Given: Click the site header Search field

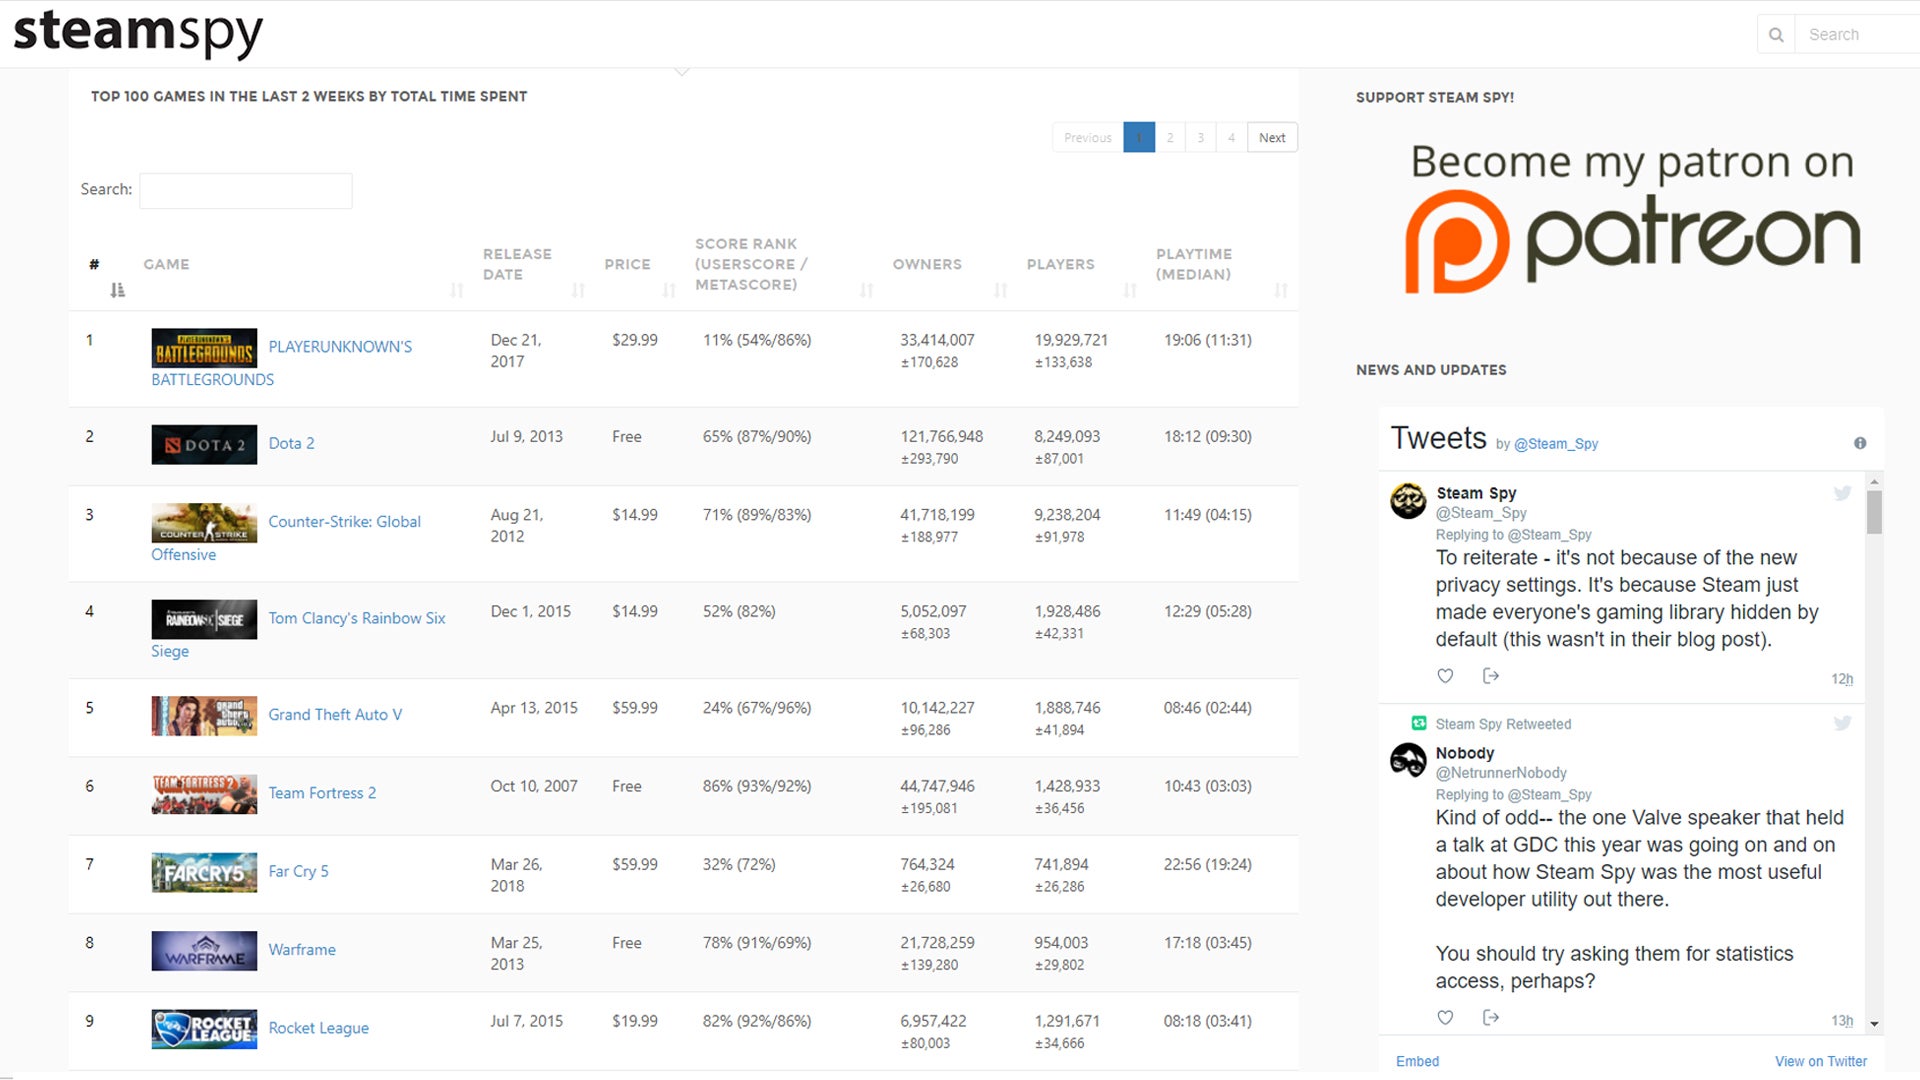Looking at the screenshot, I should point(1857,34).
